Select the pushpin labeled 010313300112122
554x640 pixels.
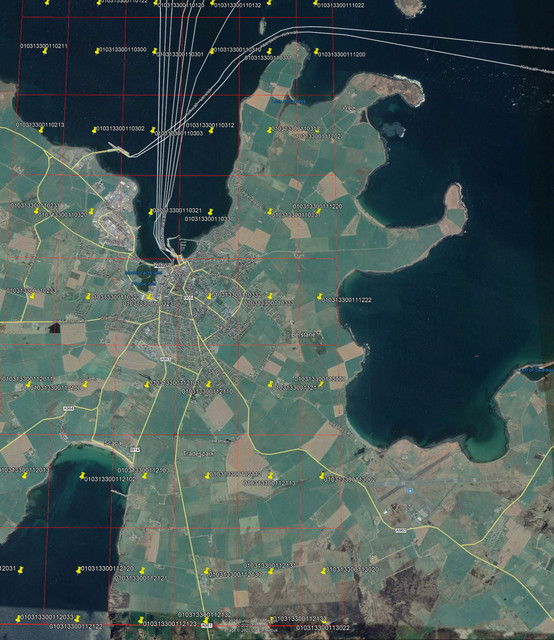click(x=78, y=619)
